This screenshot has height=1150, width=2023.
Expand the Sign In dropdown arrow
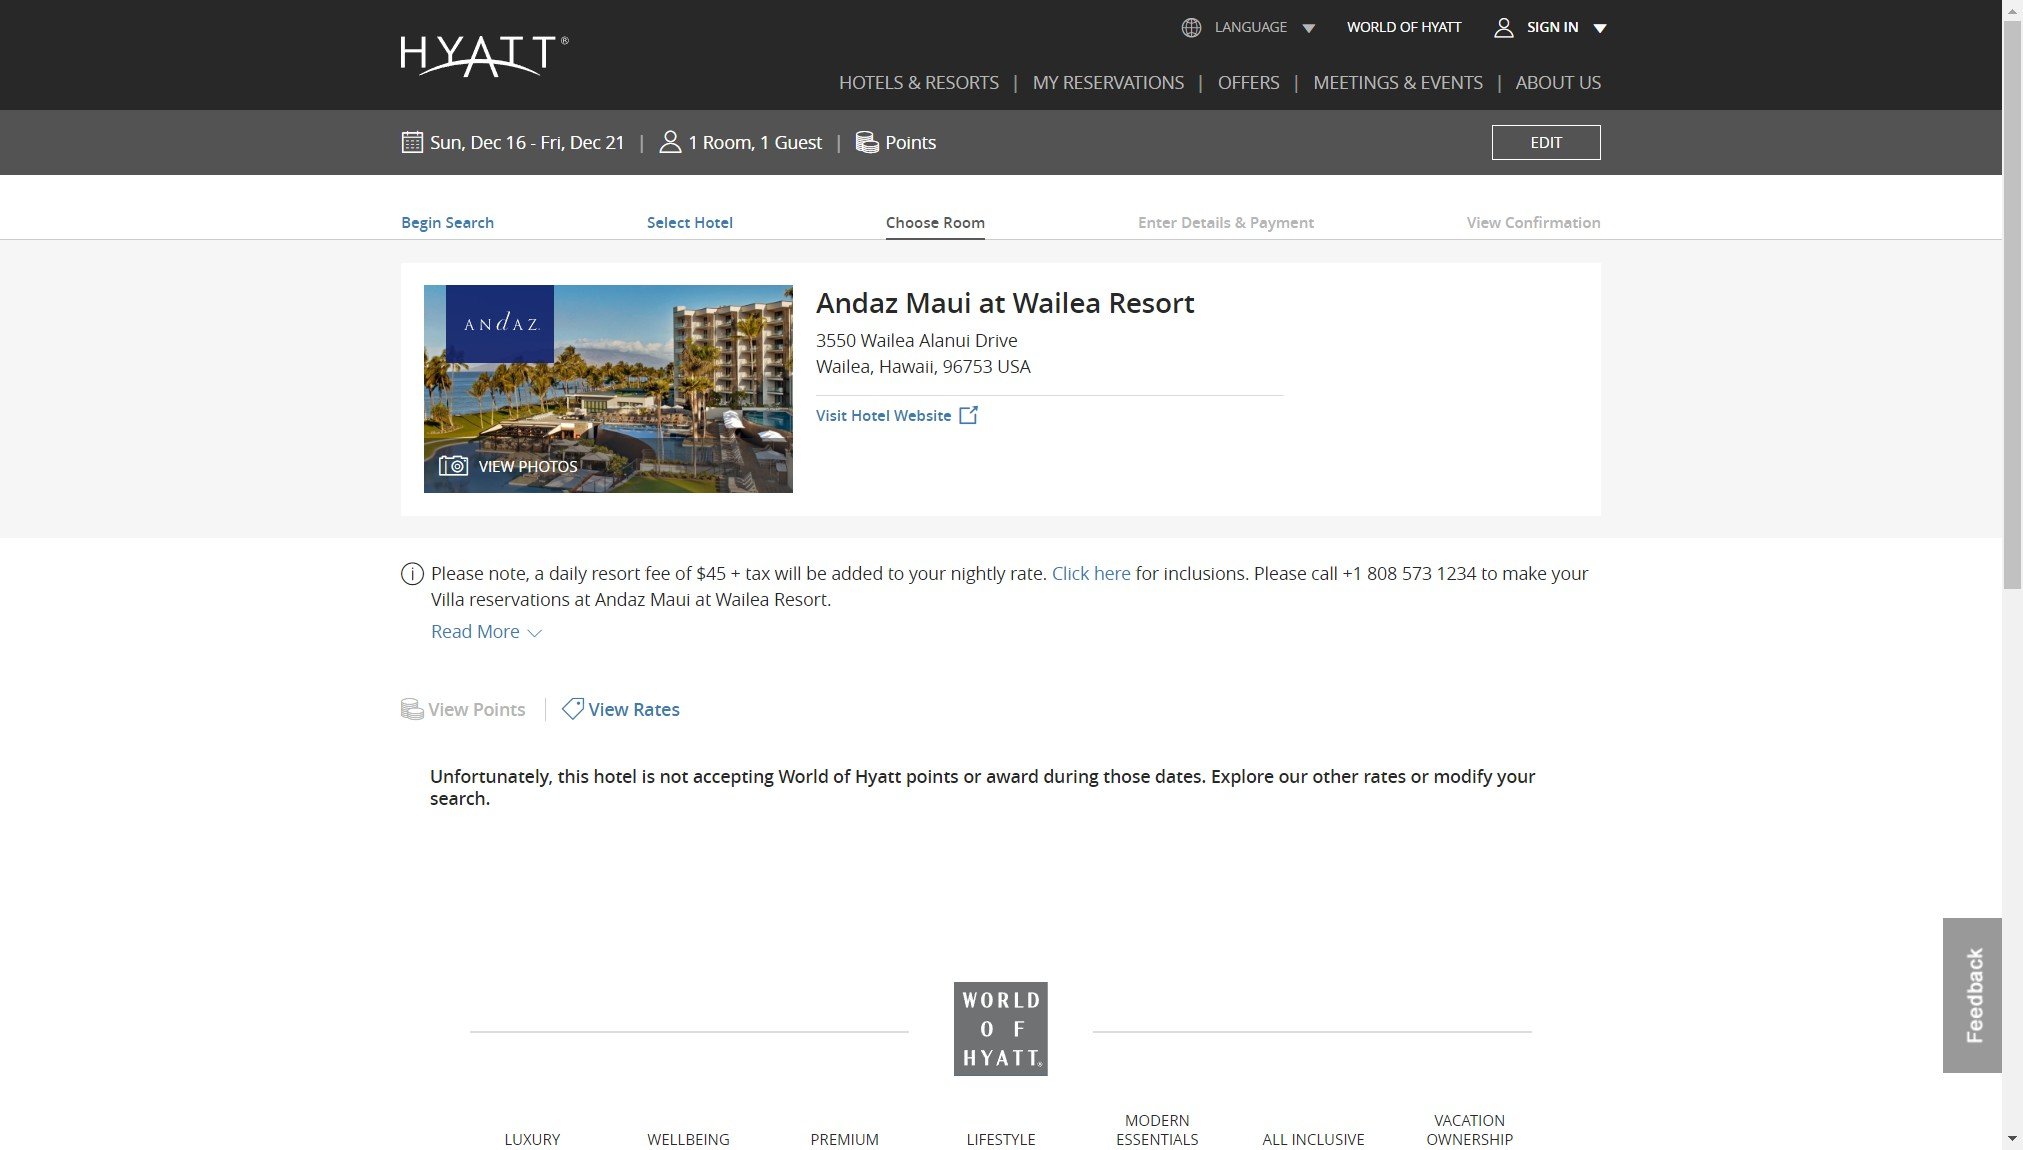point(1599,28)
